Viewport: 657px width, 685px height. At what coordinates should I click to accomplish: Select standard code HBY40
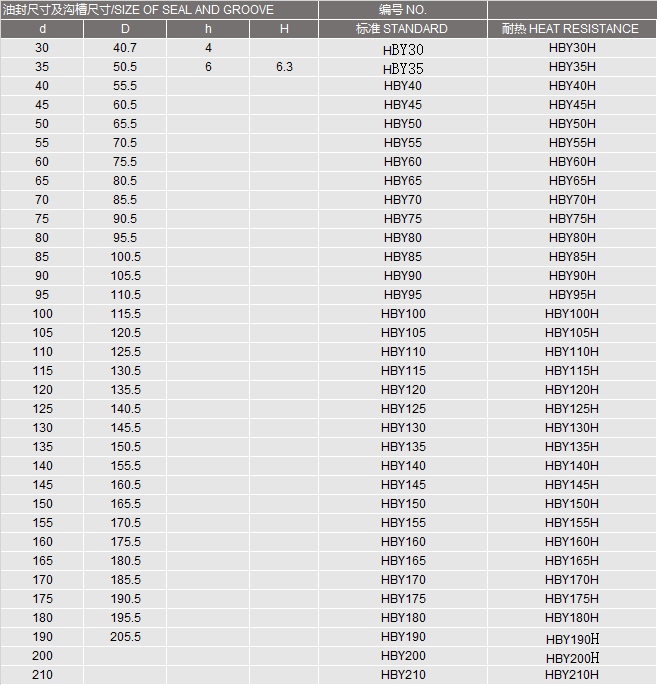[403, 86]
